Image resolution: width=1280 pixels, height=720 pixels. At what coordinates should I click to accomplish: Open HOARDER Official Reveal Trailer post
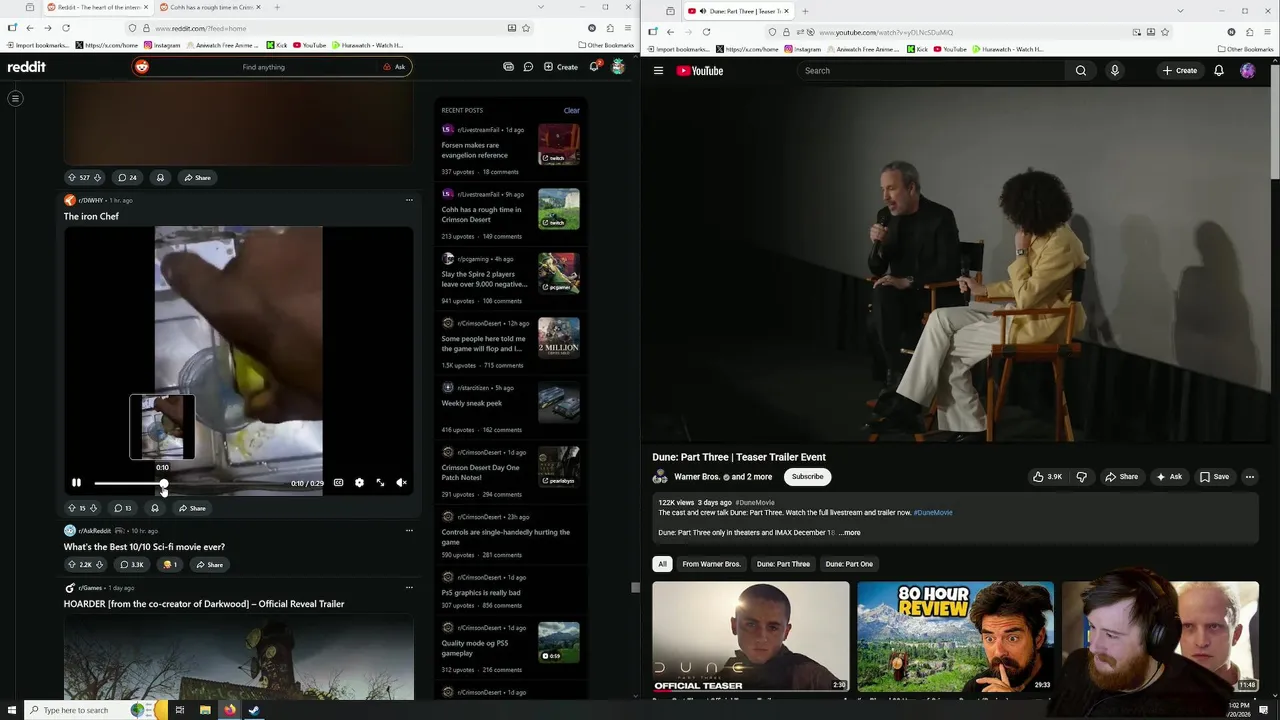(204, 604)
